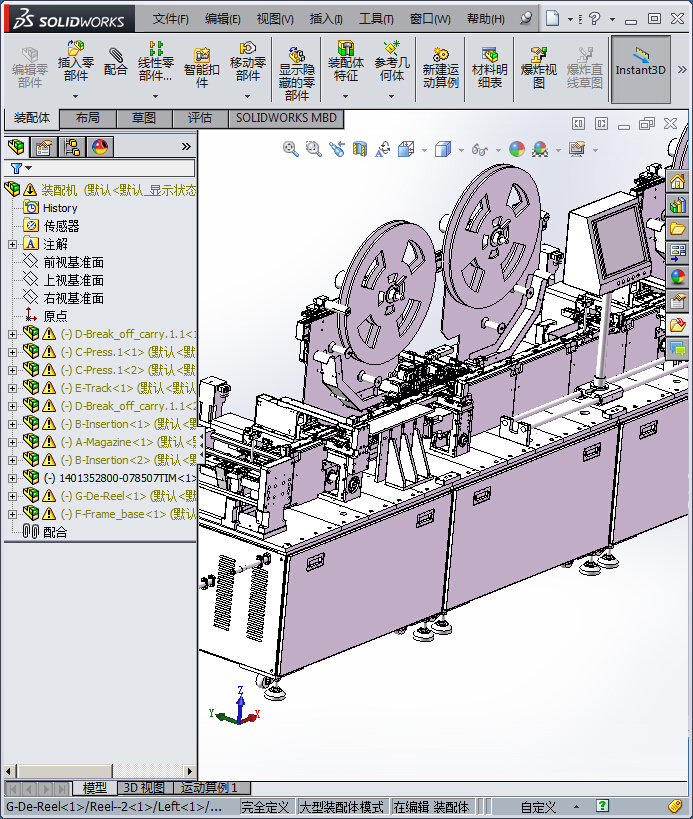Image resolution: width=693 pixels, height=819 pixels.
Task: Open Reference Geometry (参考几何体) tool
Action: [x=392, y=61]
